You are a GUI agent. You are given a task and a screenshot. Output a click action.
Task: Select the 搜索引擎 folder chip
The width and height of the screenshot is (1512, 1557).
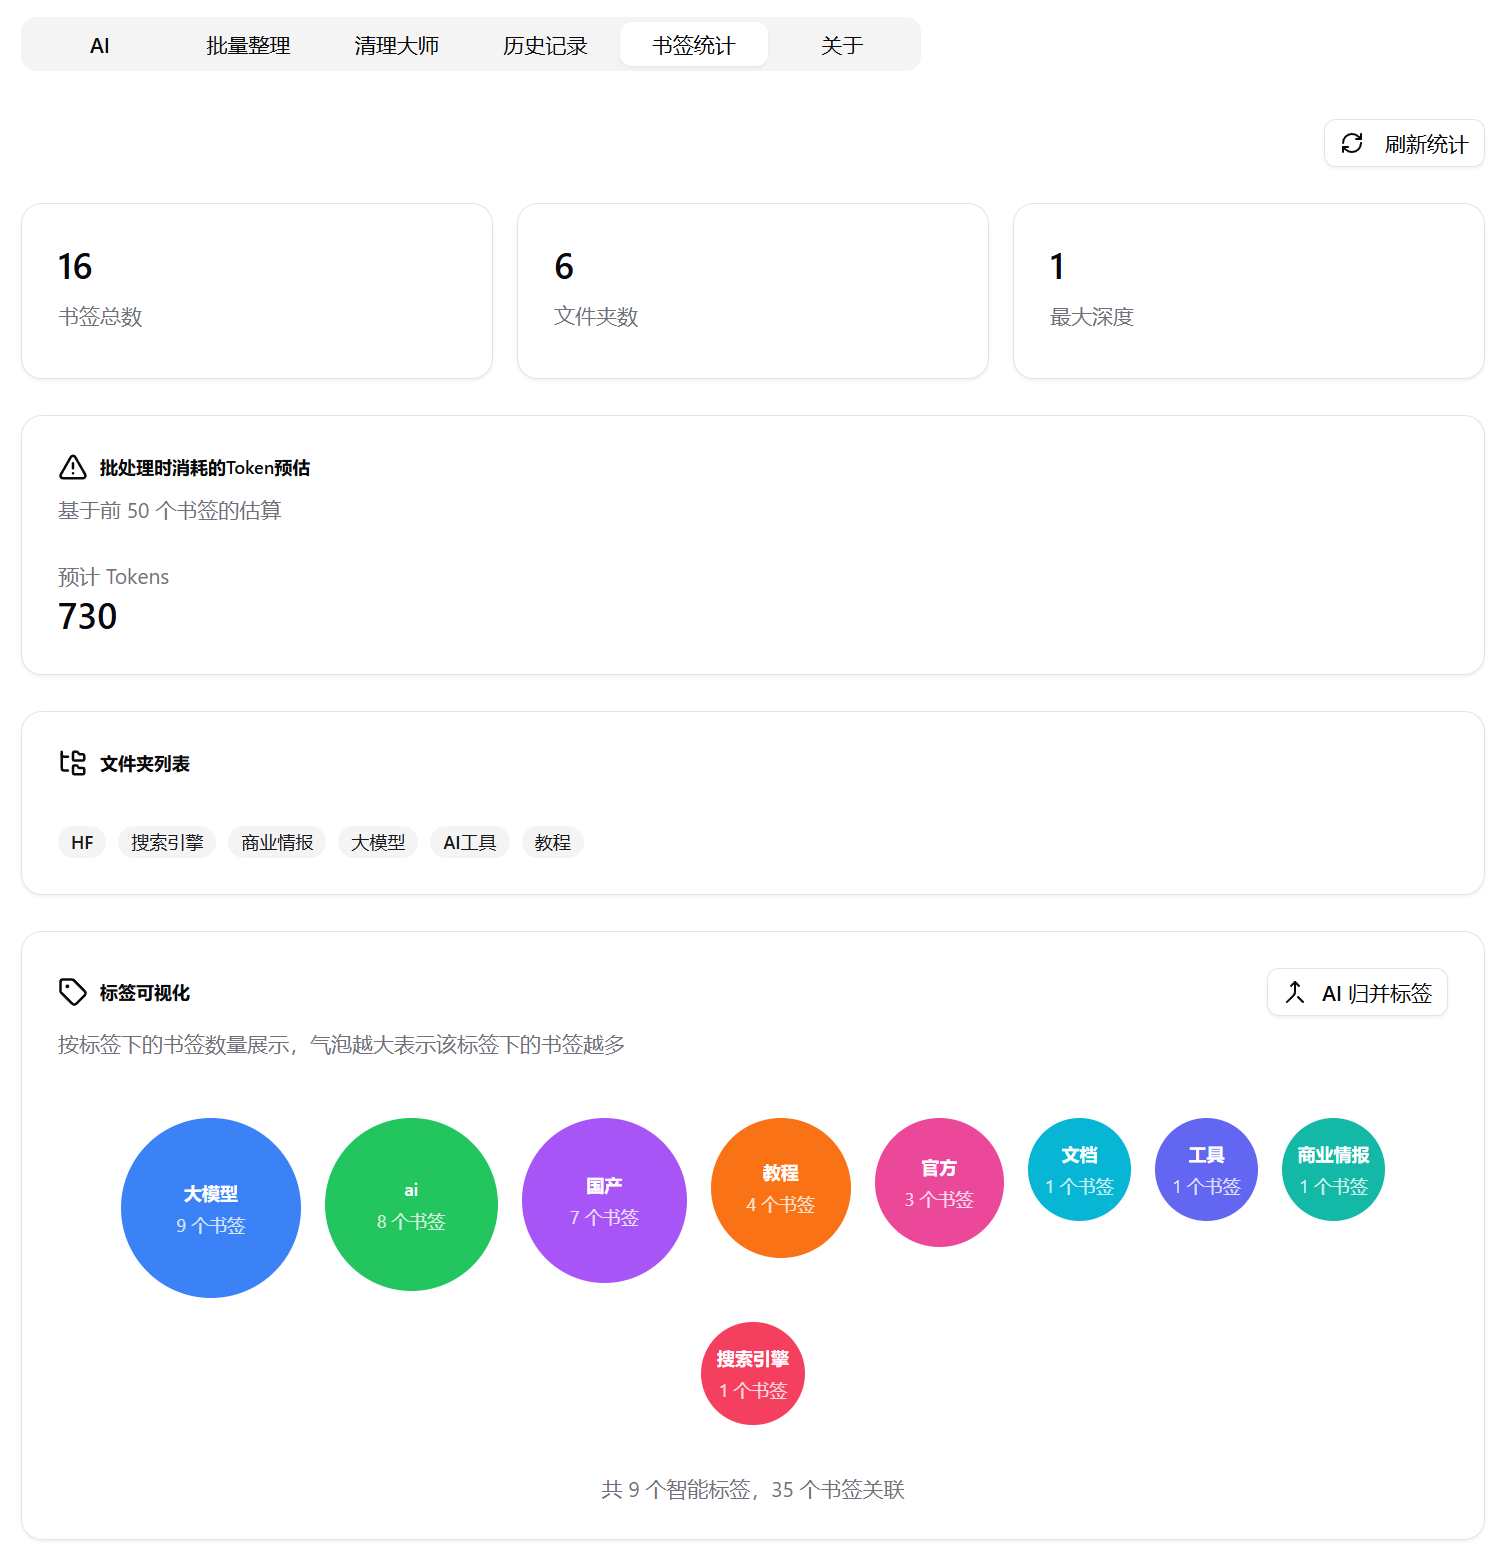167,843
